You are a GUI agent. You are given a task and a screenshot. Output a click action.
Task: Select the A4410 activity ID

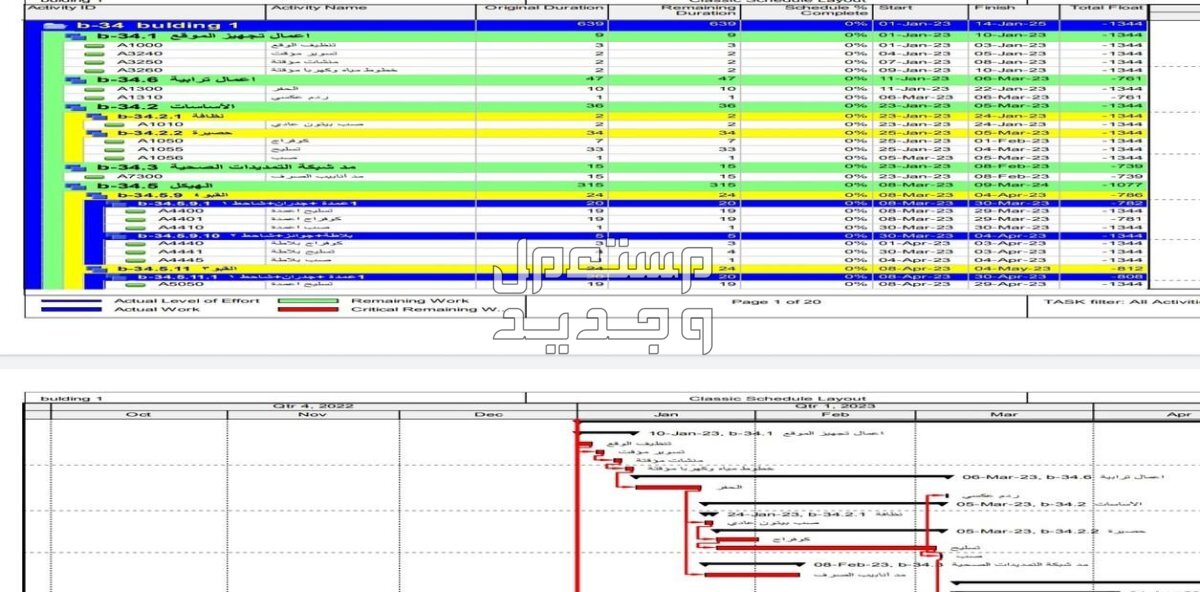pos(180,228)
